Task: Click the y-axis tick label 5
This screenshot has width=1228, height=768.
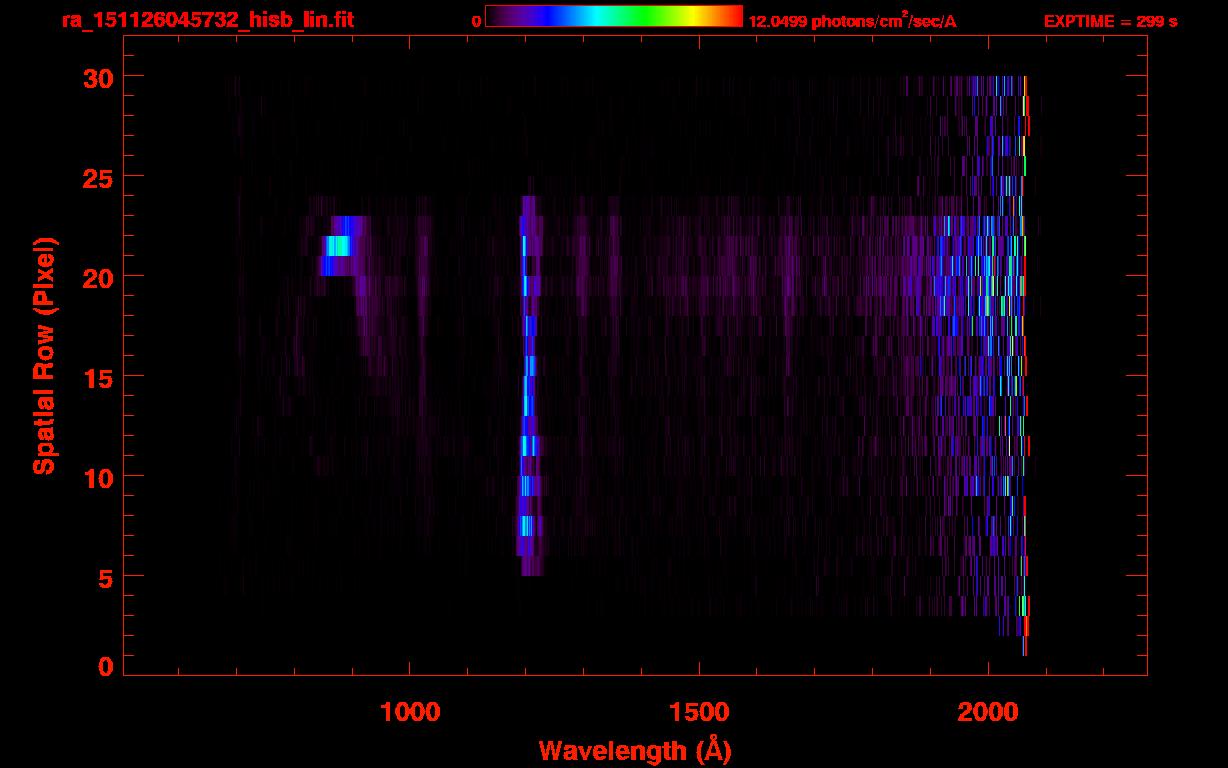Action: [105, 577]
